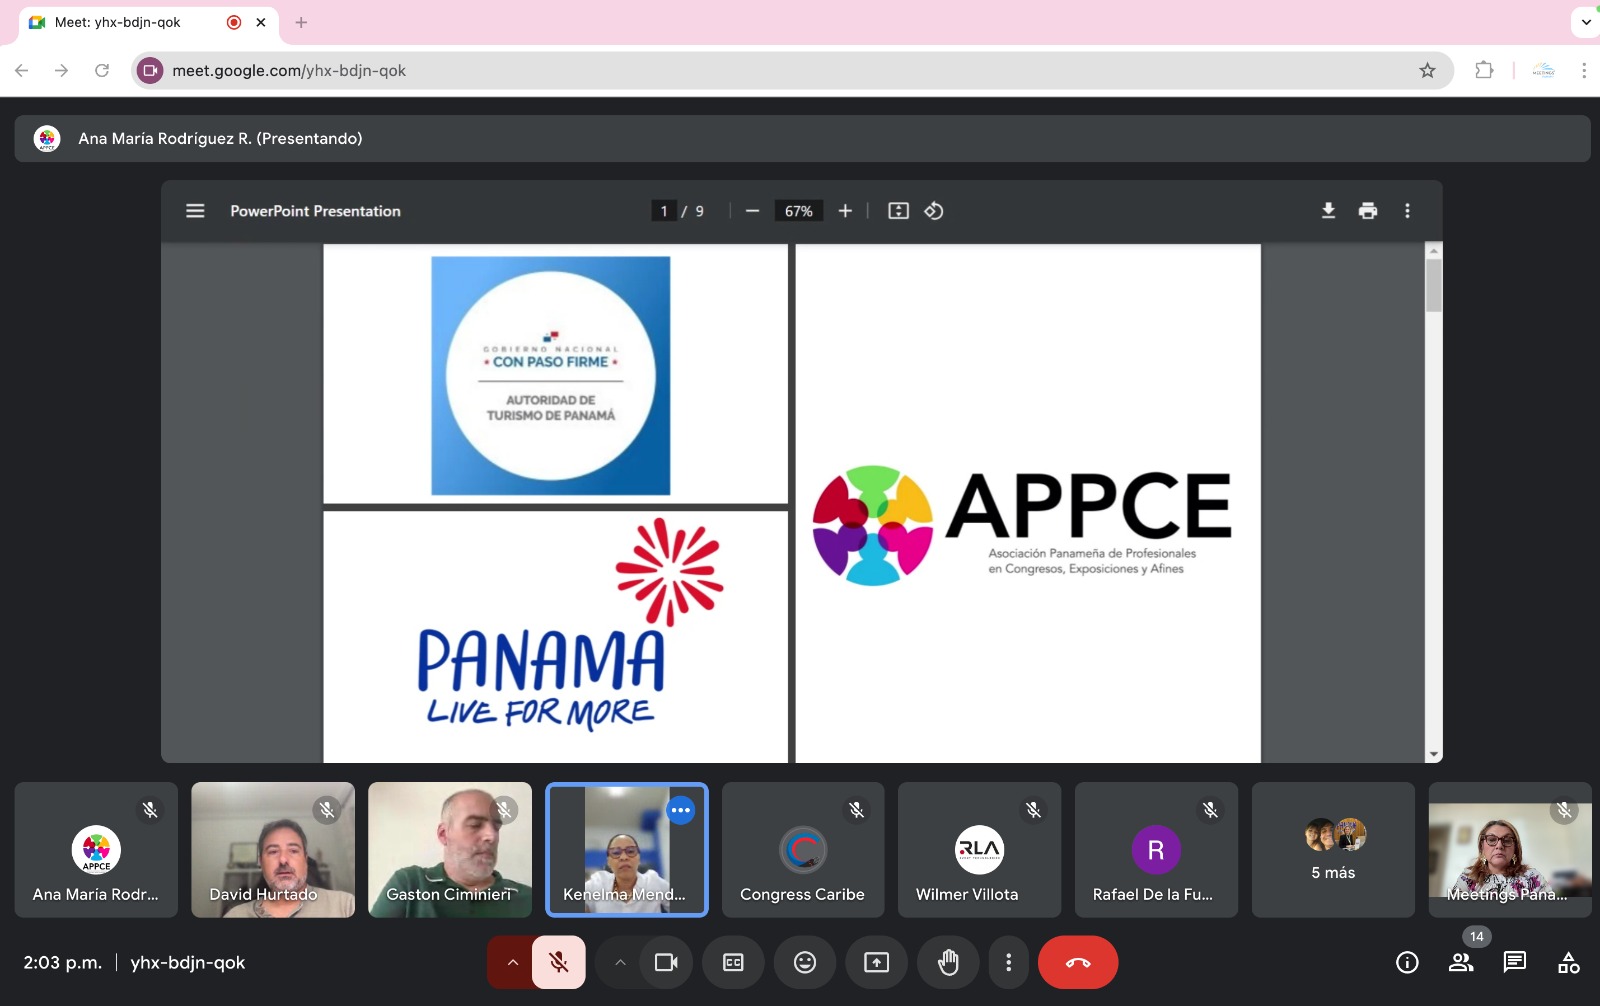Click the page number field showing 1
This screenshot has height=1006, width=1600.
664,211
